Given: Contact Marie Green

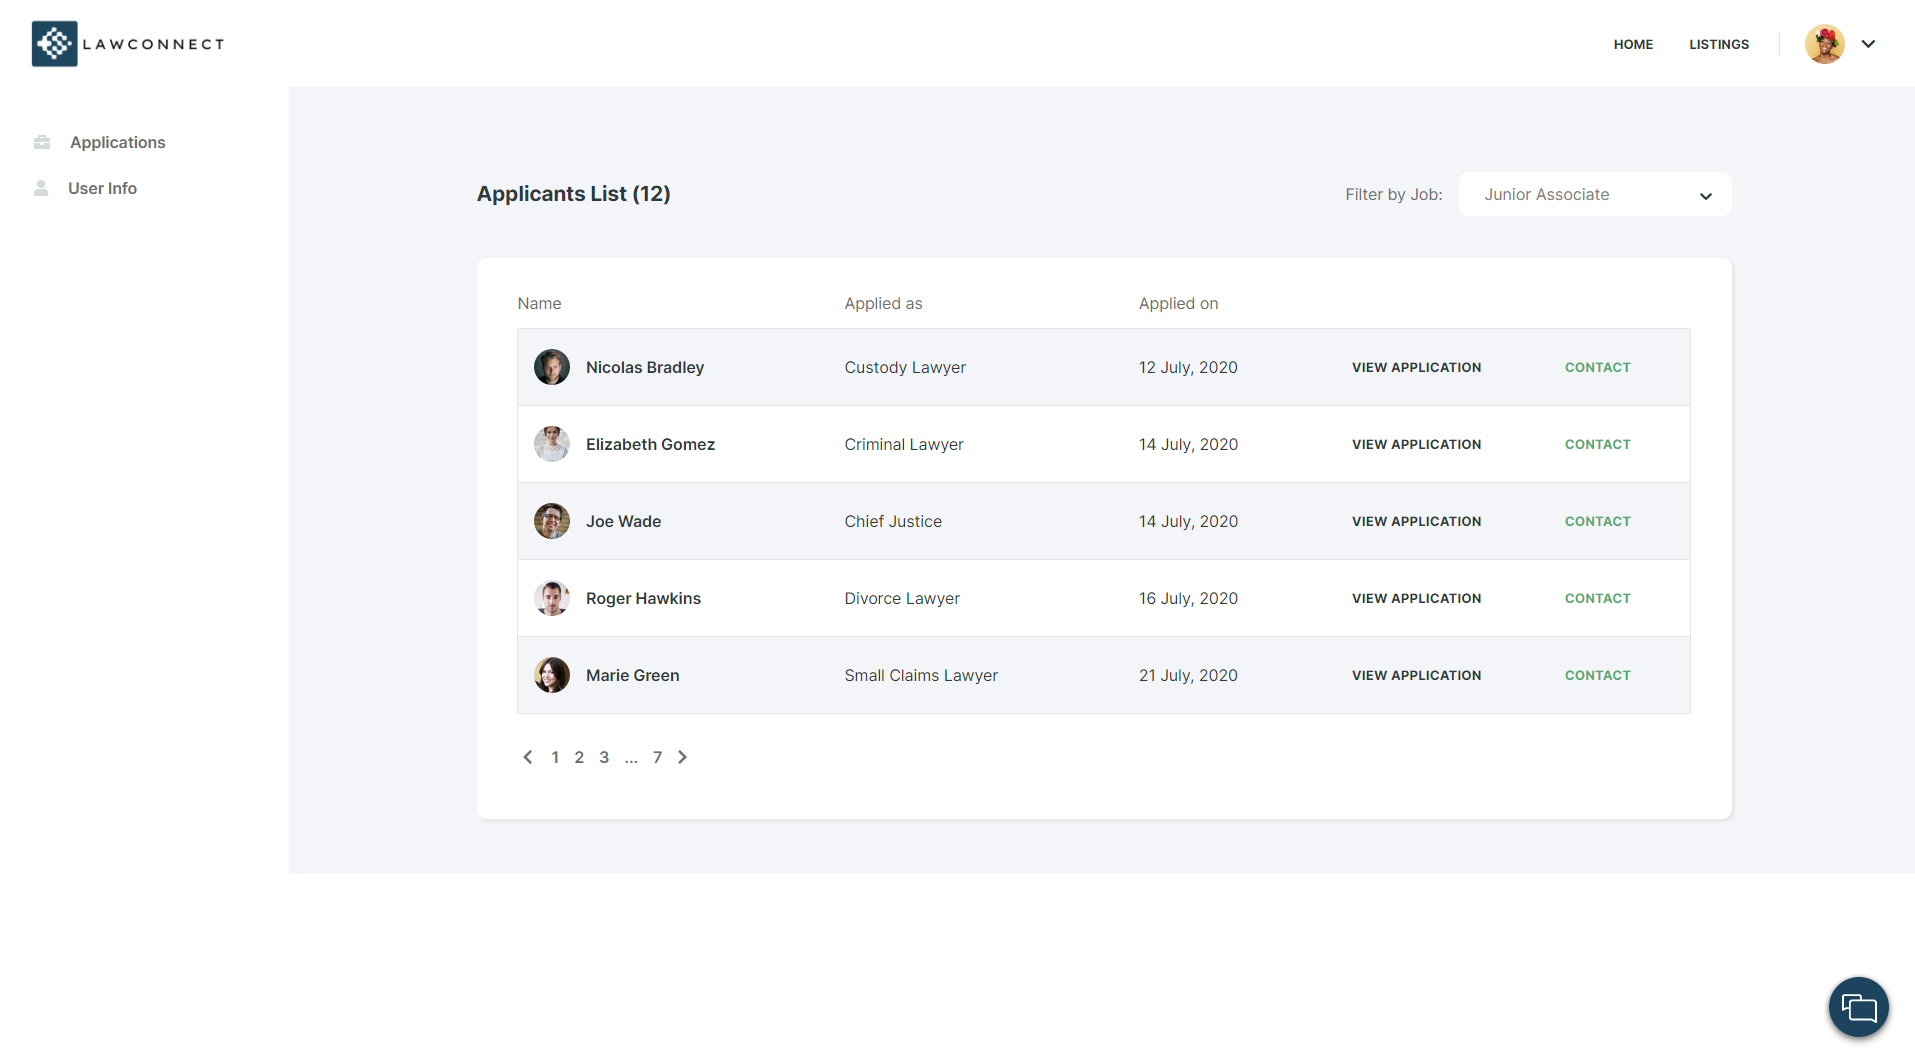Looking at the screenshot, I should (x=1597, y=675).
